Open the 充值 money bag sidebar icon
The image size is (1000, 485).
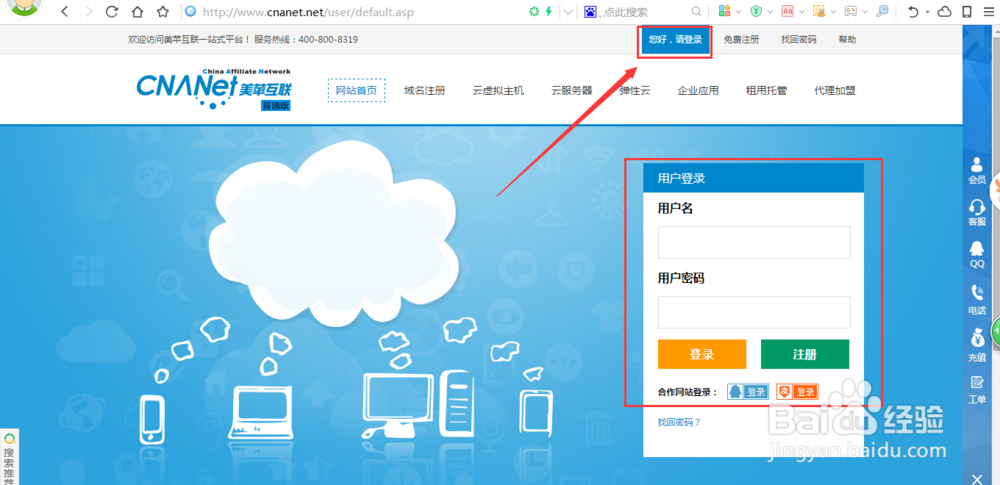976,345
